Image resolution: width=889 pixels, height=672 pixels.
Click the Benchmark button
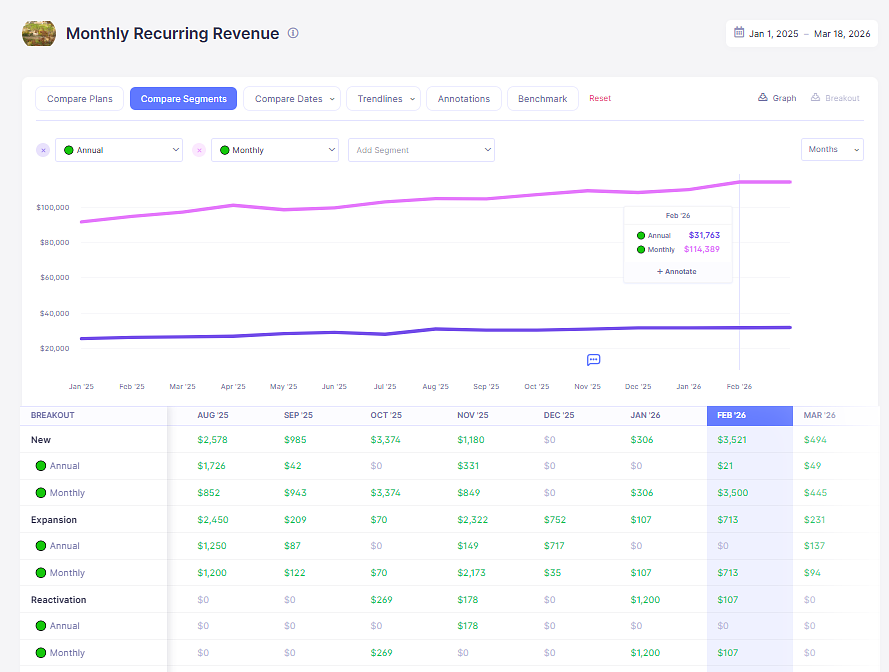[x=542, y=99]
